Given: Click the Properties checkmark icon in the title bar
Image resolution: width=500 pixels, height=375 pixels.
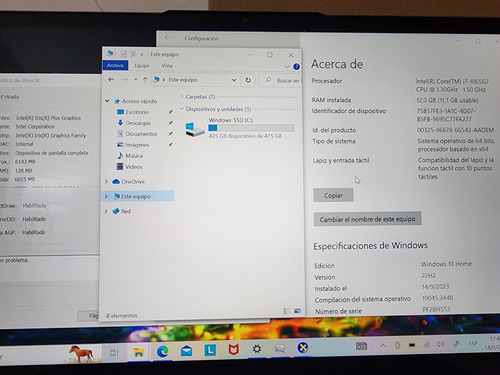Looking at the screenshot, I should point(123,54).
